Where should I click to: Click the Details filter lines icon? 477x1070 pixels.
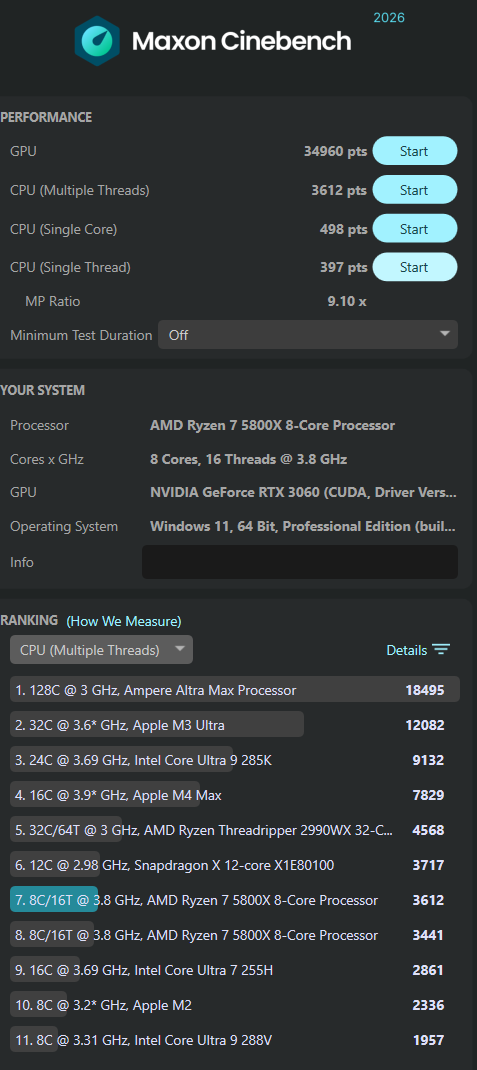pos(442,650)
